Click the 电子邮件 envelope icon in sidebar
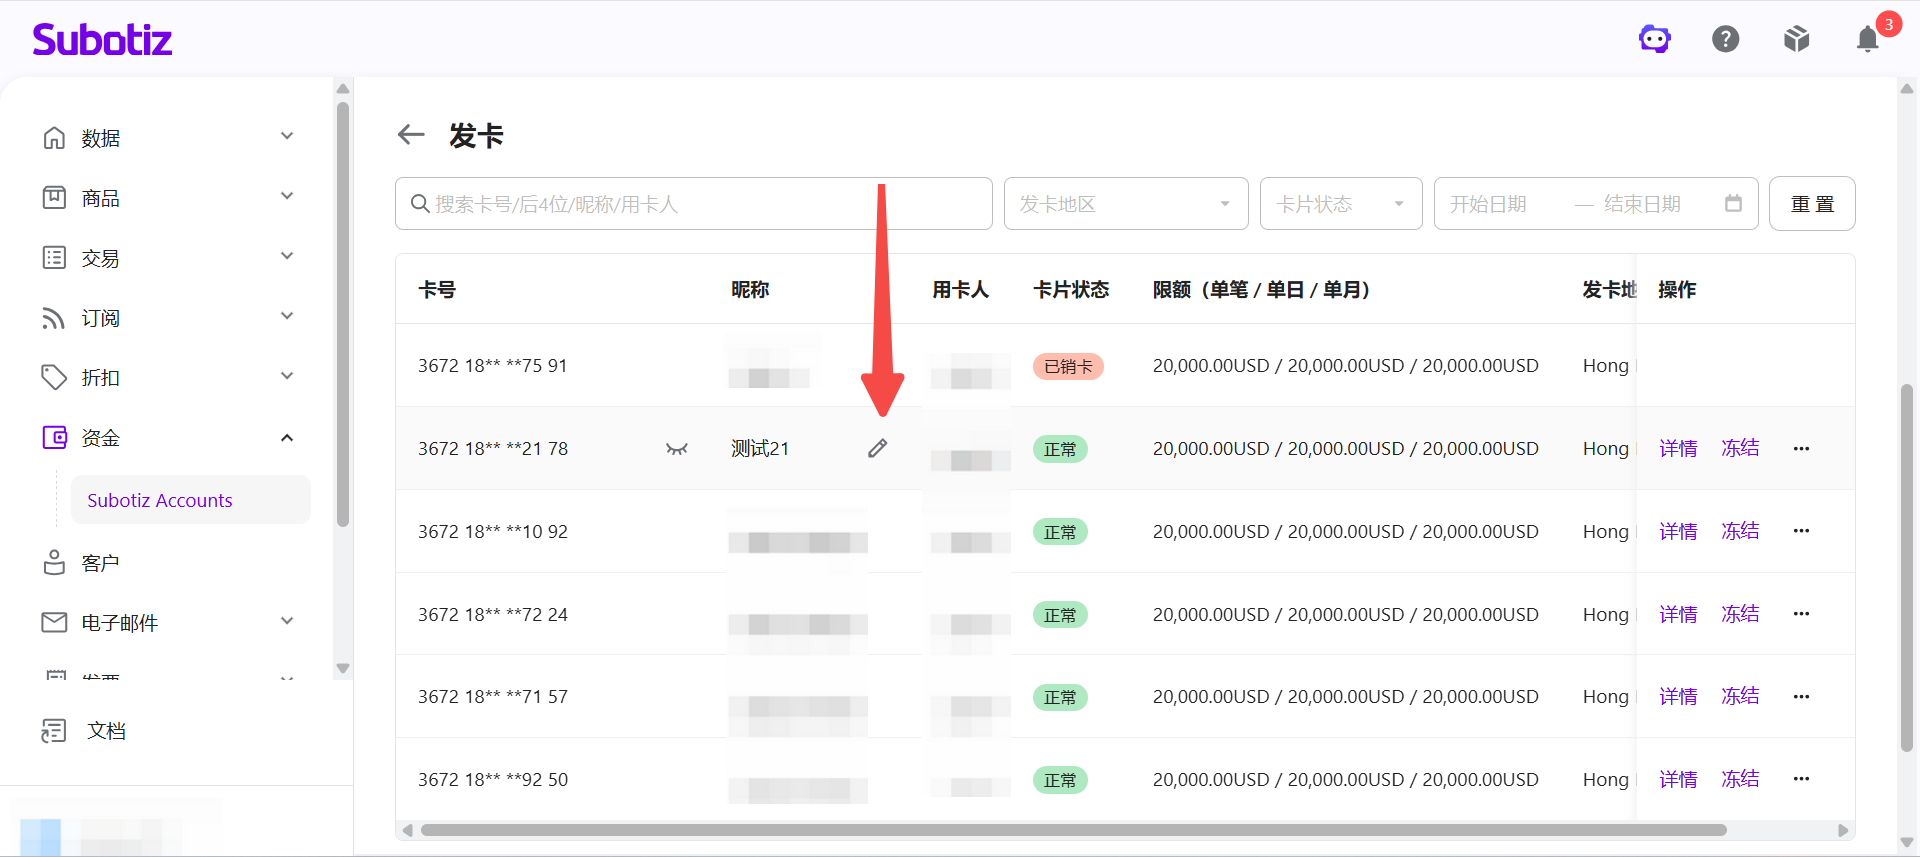Screen dimensions: 1920x857 click(x=54, y=622)
